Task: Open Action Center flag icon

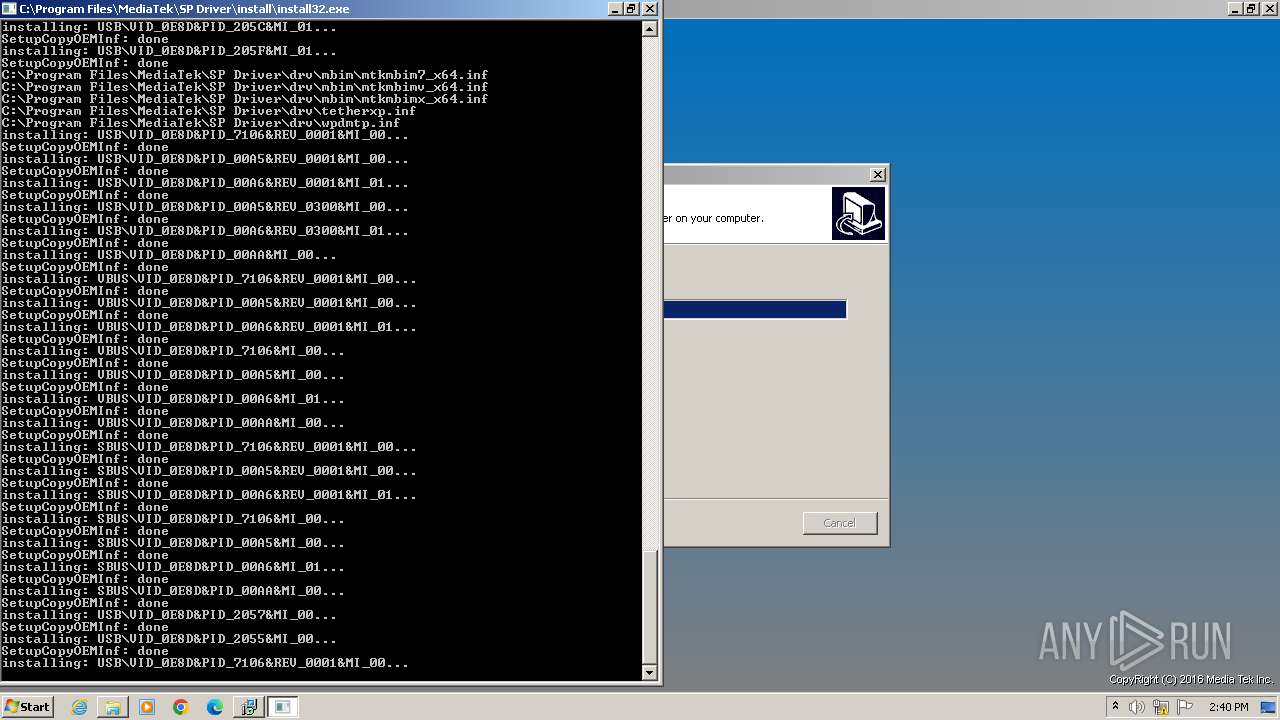Action: point(1185,707)
